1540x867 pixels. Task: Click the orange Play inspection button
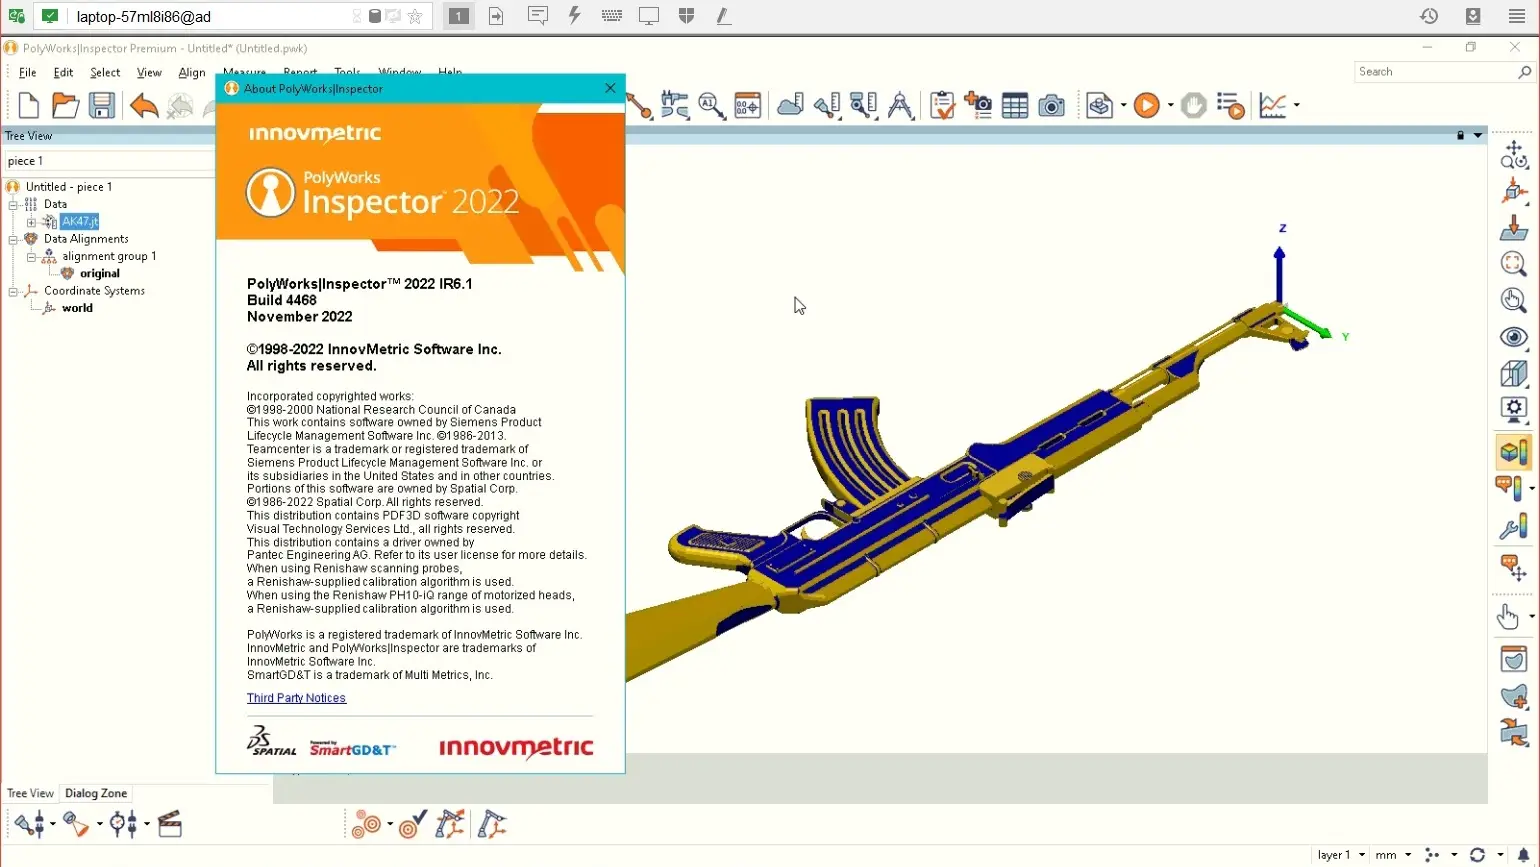pos(1147,105)
